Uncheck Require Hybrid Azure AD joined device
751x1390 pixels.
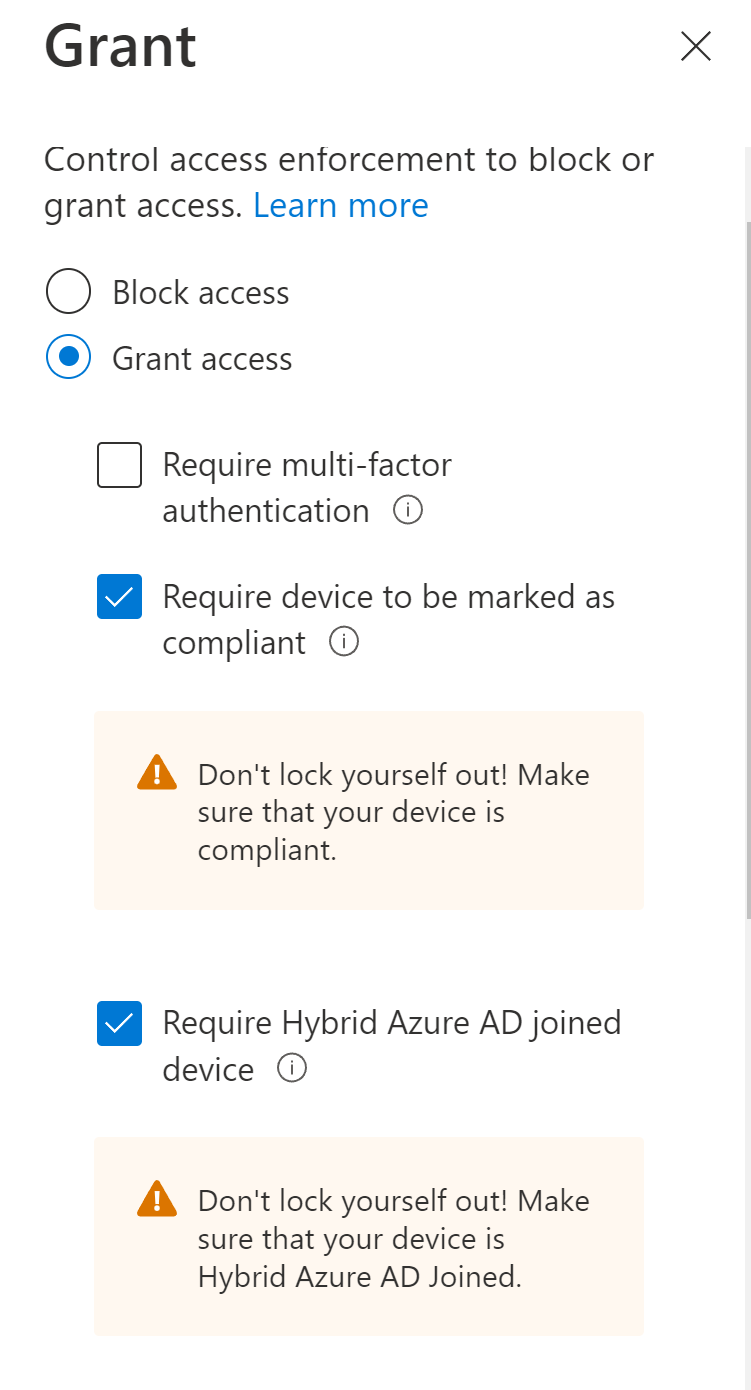[119, 1023]
